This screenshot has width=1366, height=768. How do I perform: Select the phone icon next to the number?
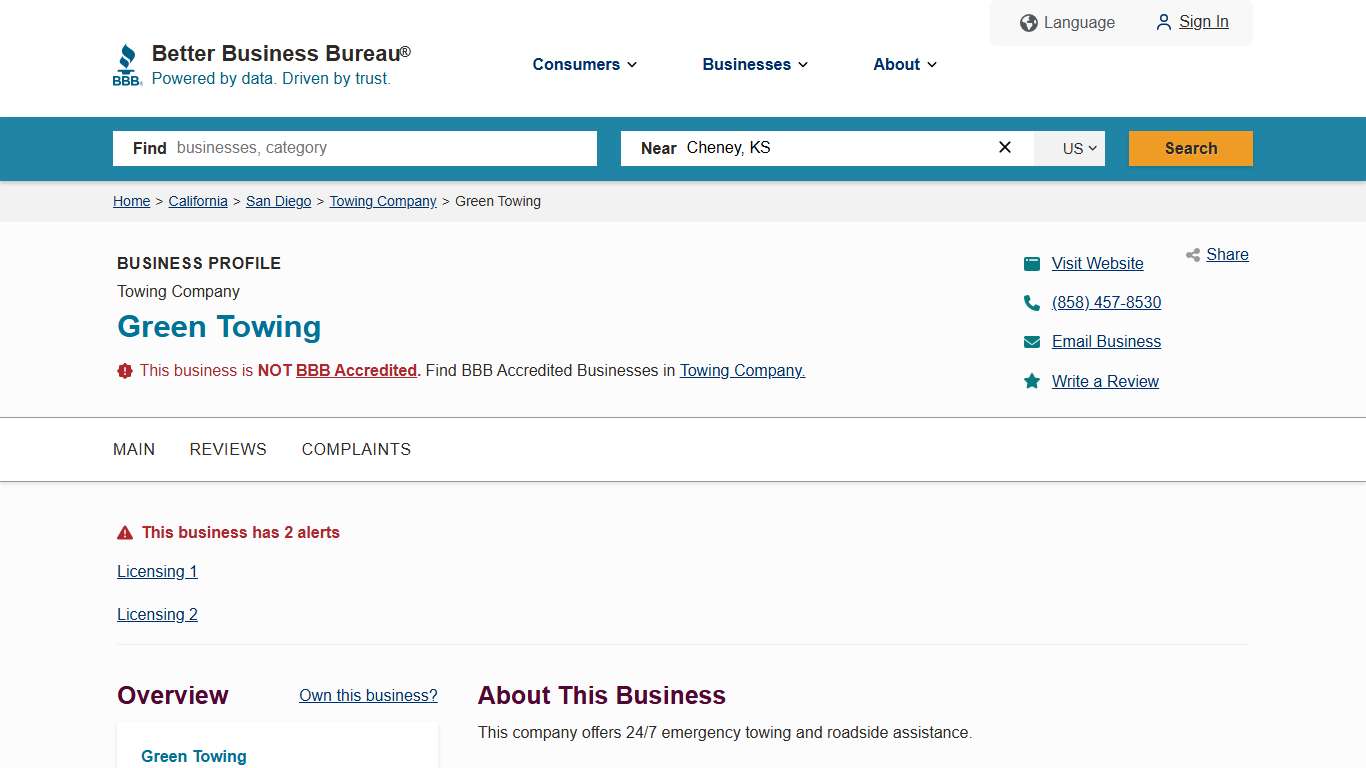pyautogui.click(x=1032, y=302)
